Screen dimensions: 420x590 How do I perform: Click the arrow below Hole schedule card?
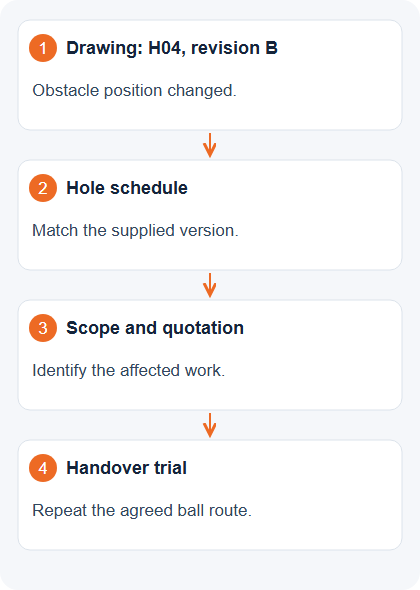[210, 285]
